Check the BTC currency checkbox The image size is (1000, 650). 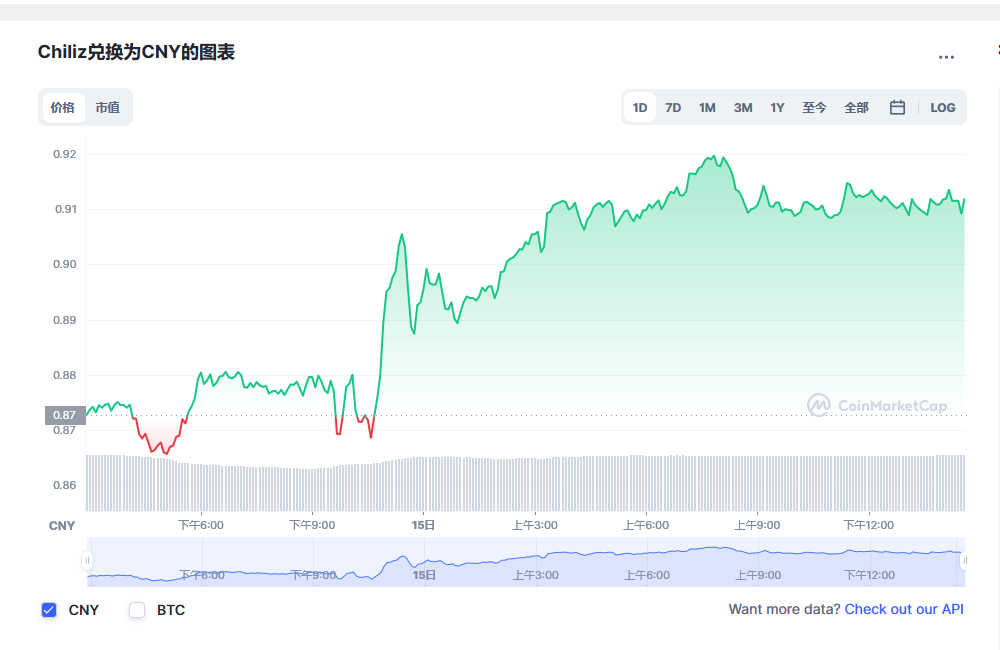point(137,610)
